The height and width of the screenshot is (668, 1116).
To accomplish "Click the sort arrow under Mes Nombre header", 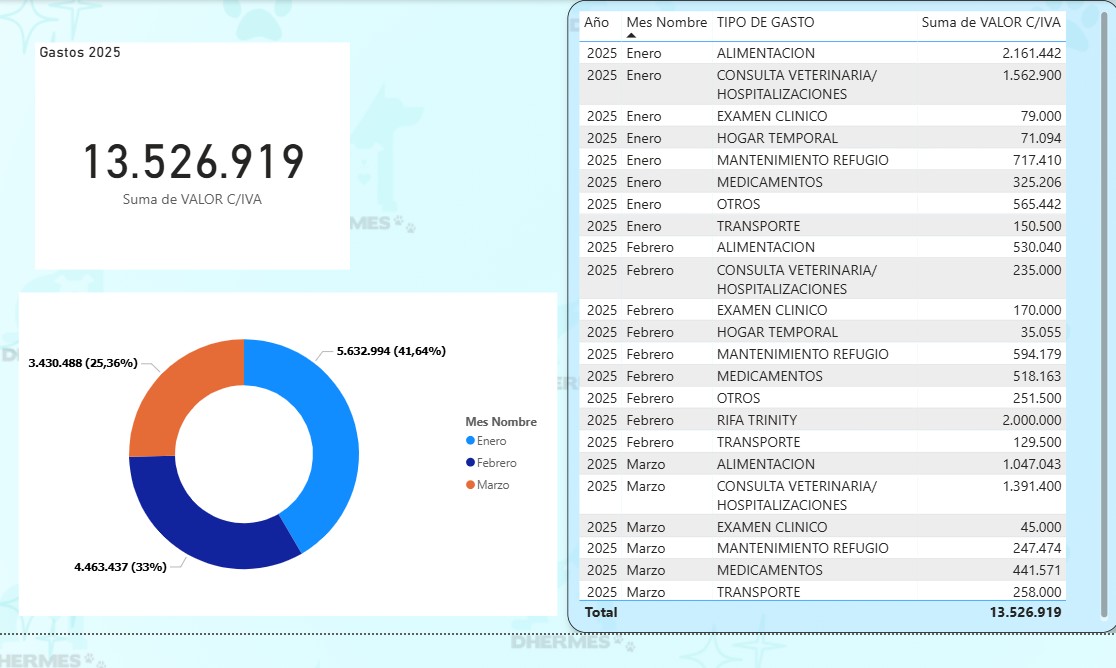I will [x=631, y=35].
